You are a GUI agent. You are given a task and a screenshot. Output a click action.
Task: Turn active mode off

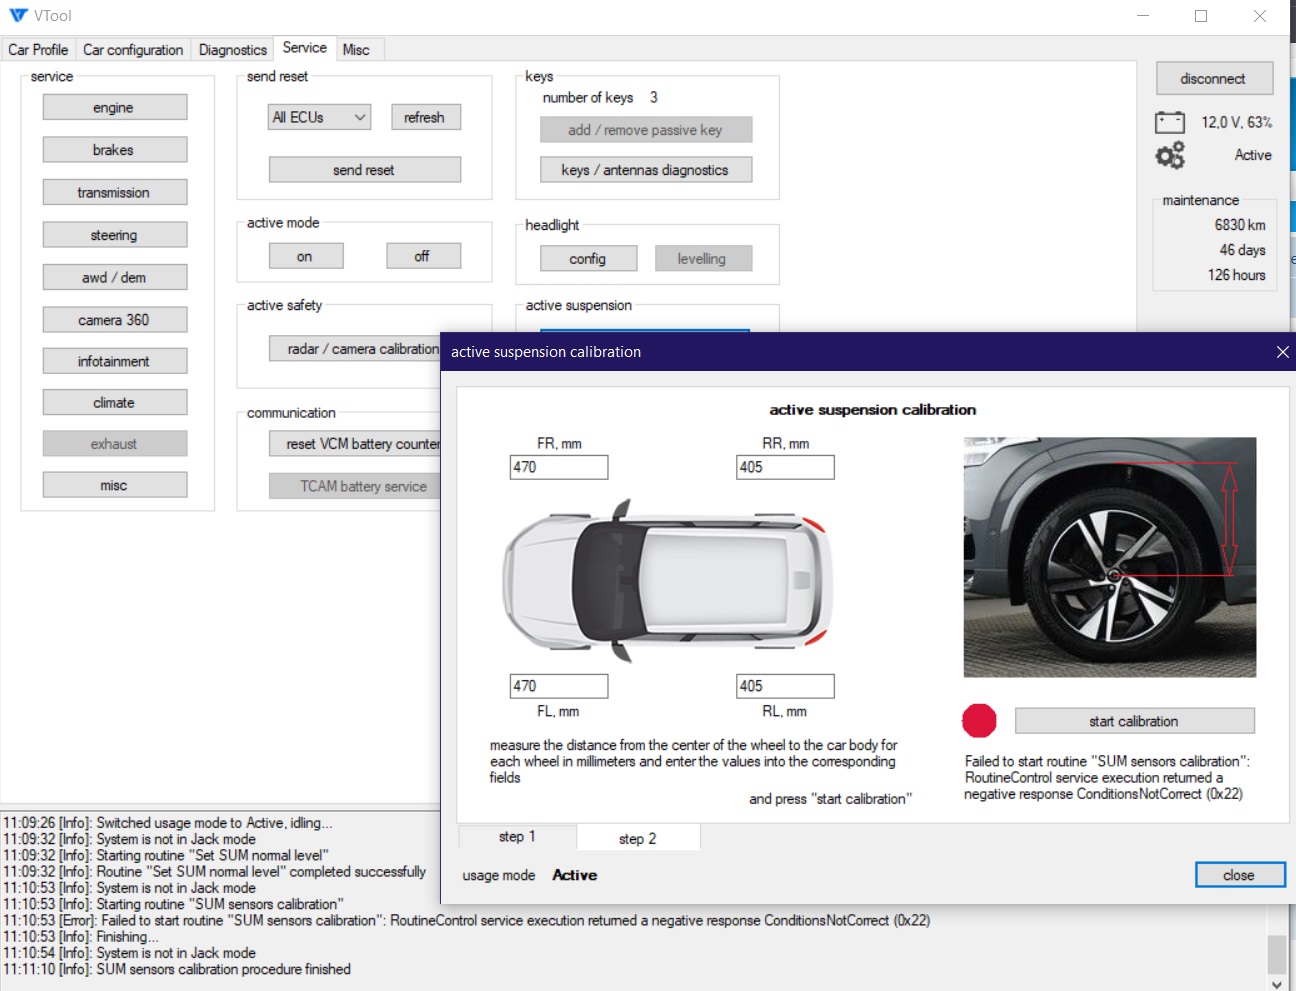tap(422, 257)
